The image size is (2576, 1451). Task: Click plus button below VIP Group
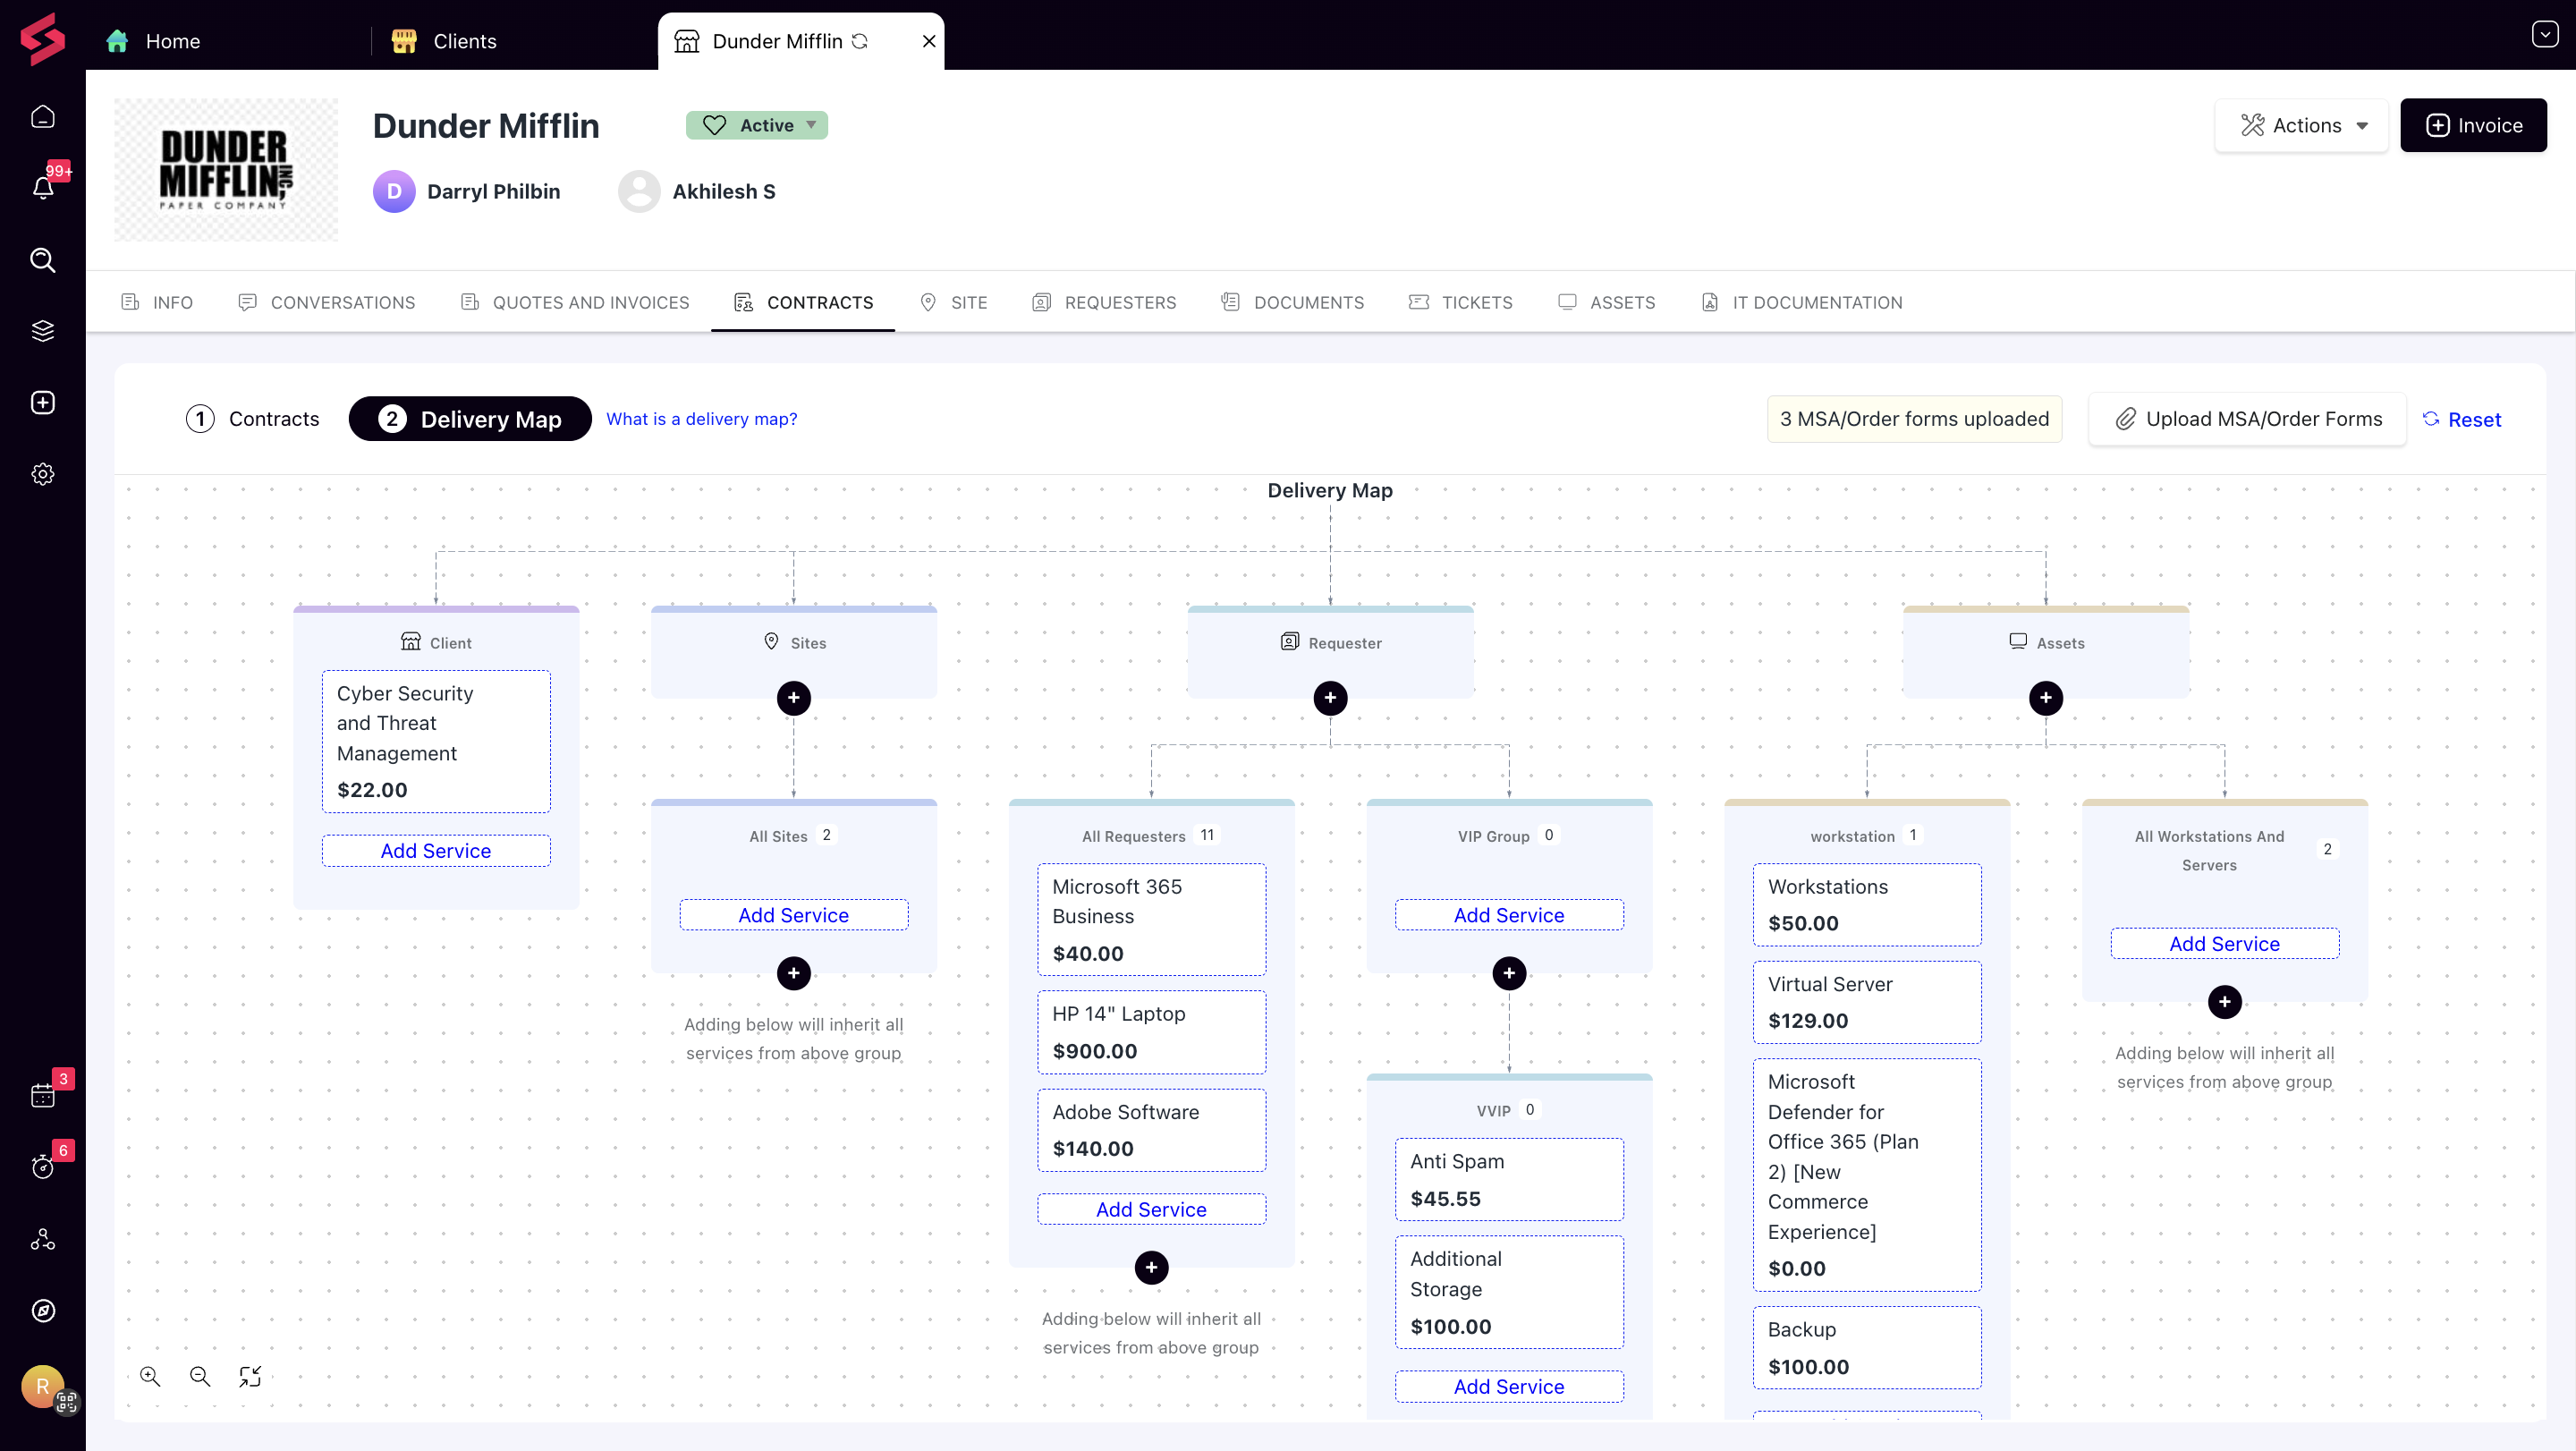[1509, 973]
